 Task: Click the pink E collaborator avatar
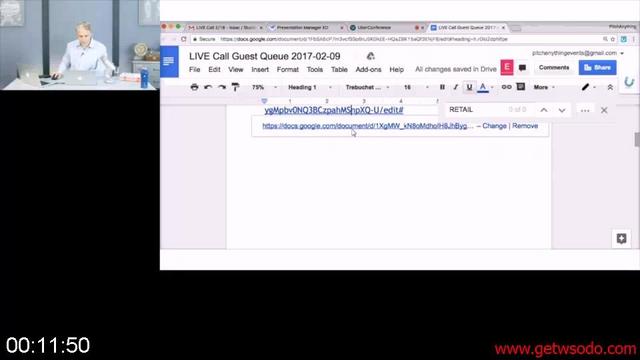(507, 67)
